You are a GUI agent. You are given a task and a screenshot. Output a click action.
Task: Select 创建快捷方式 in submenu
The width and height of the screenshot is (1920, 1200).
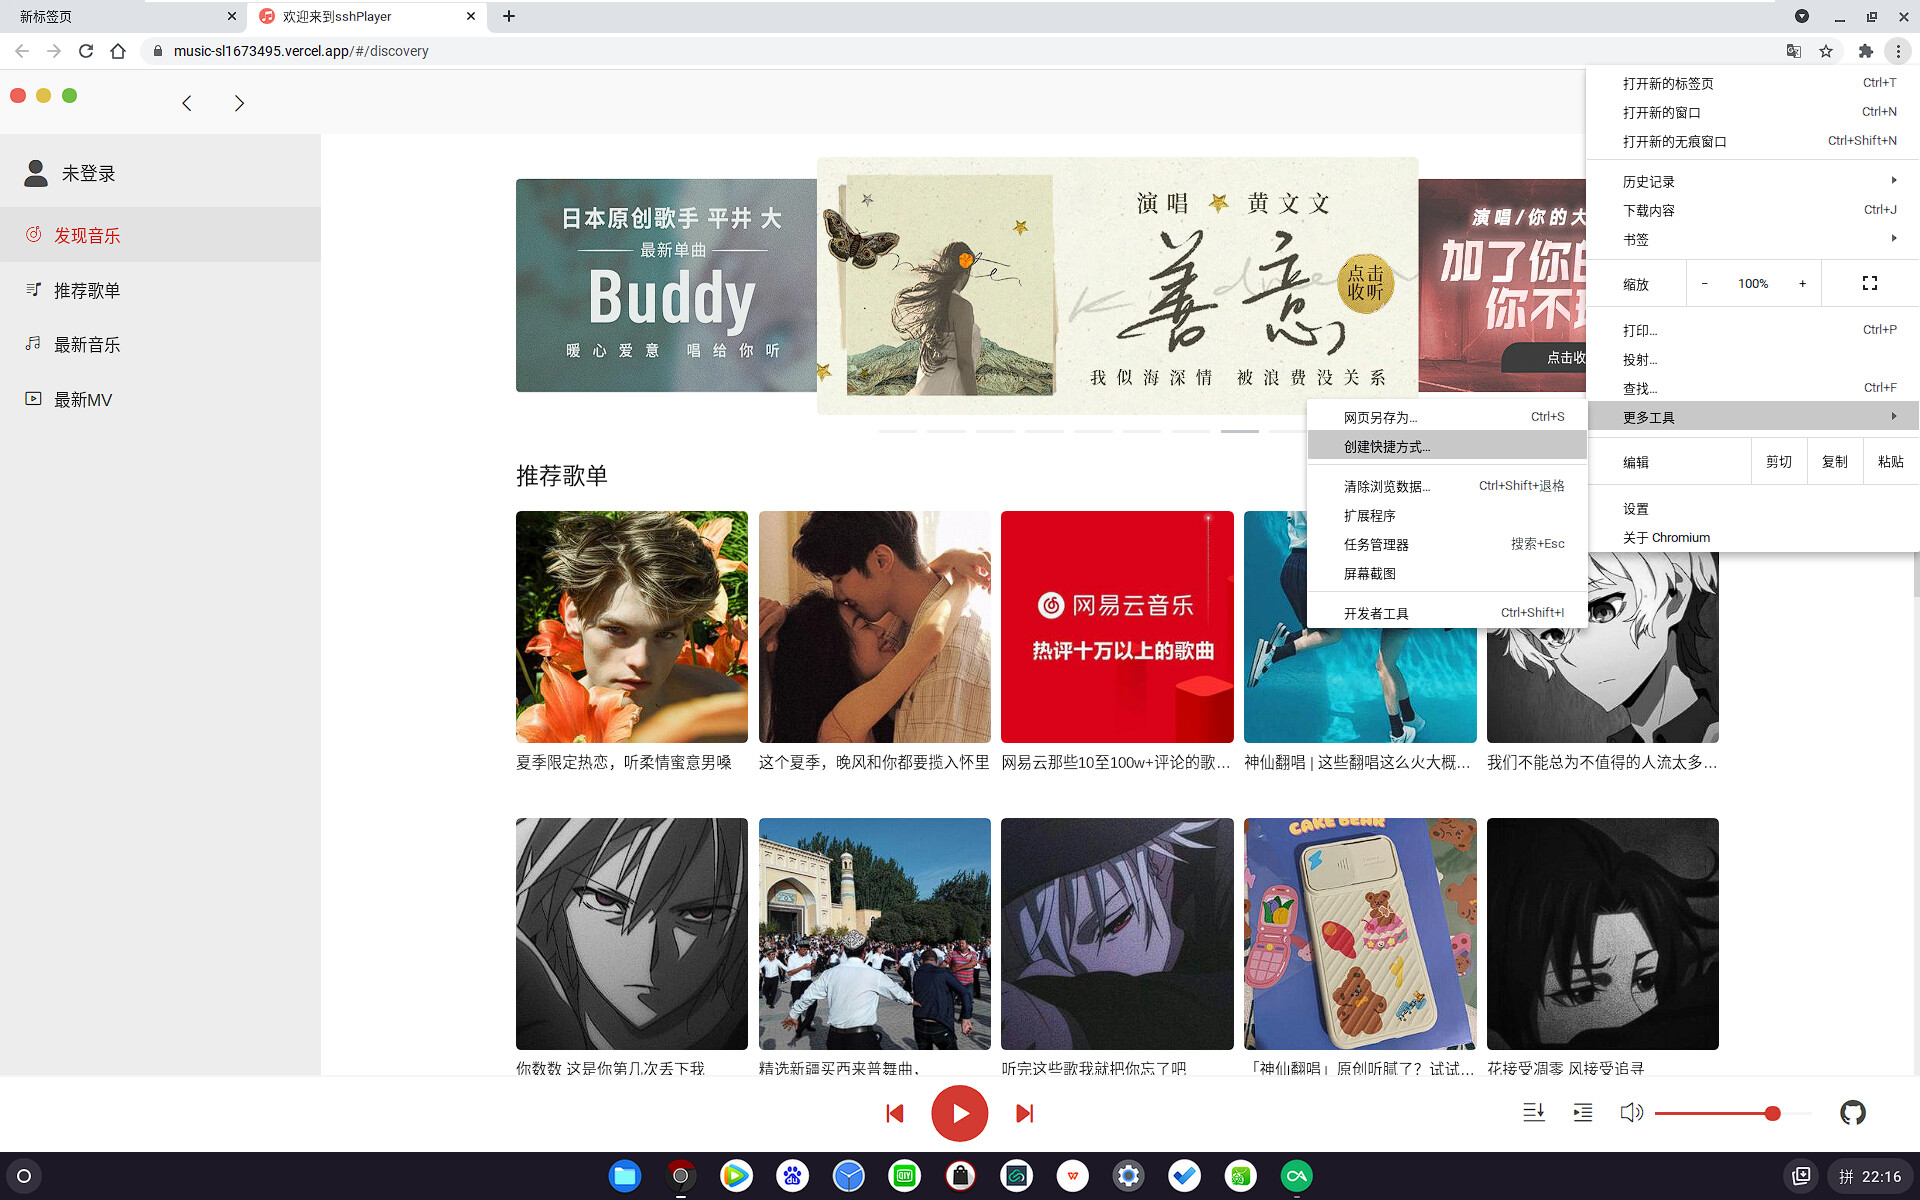pos(1447,446)
